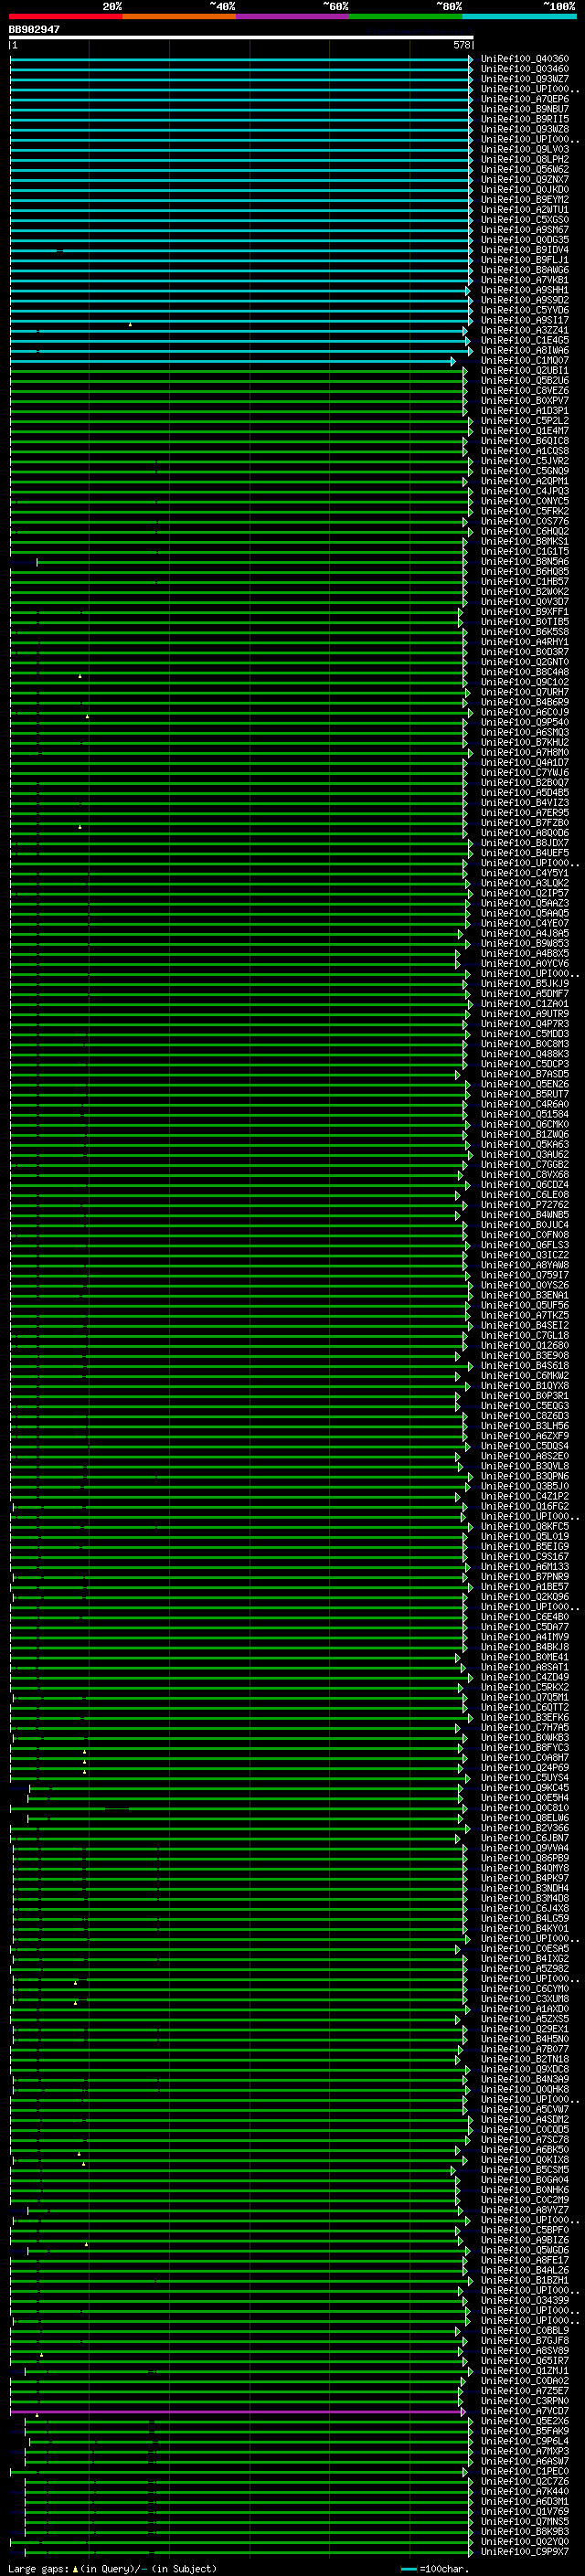Select hit label UniRef100_A7VCD7

tap(525, 2411)
